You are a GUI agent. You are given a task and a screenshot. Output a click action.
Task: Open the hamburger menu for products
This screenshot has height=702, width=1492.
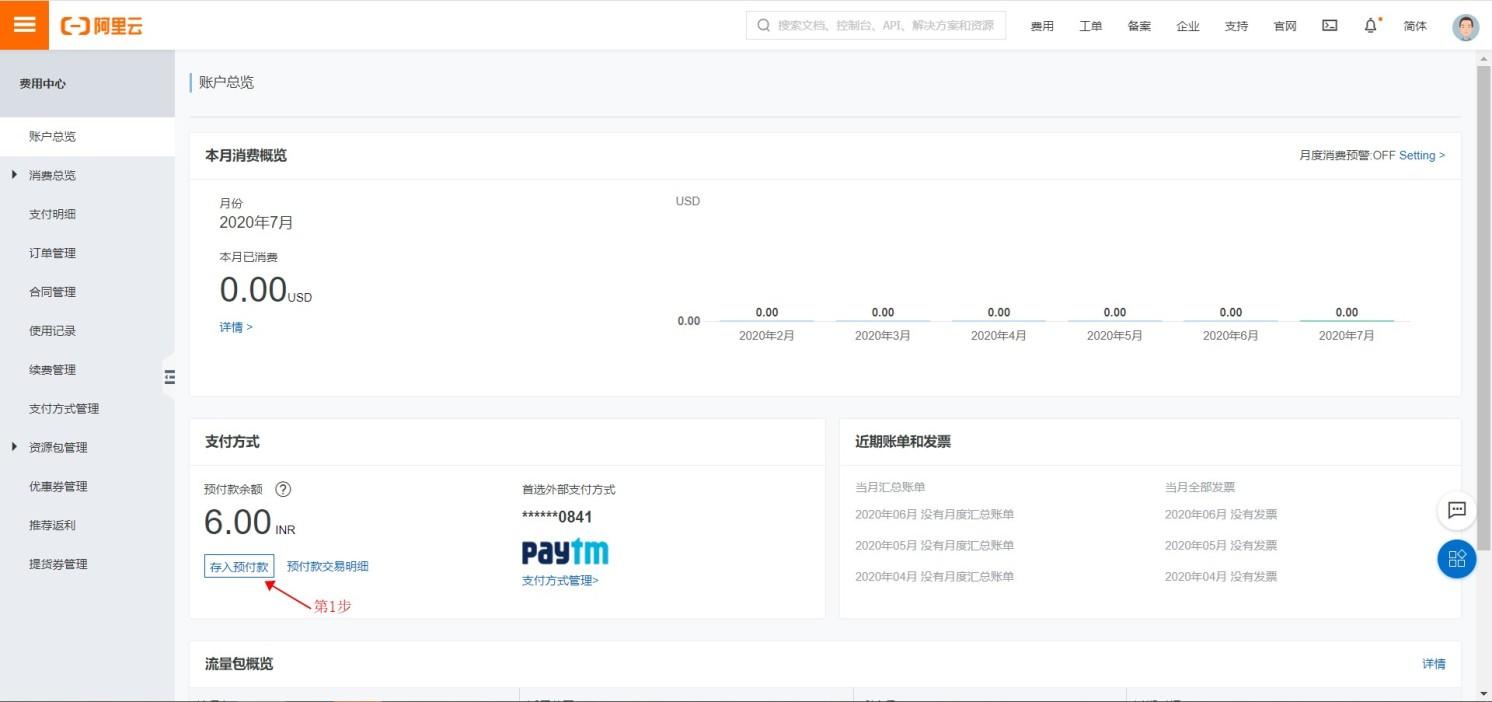(24, 24)
